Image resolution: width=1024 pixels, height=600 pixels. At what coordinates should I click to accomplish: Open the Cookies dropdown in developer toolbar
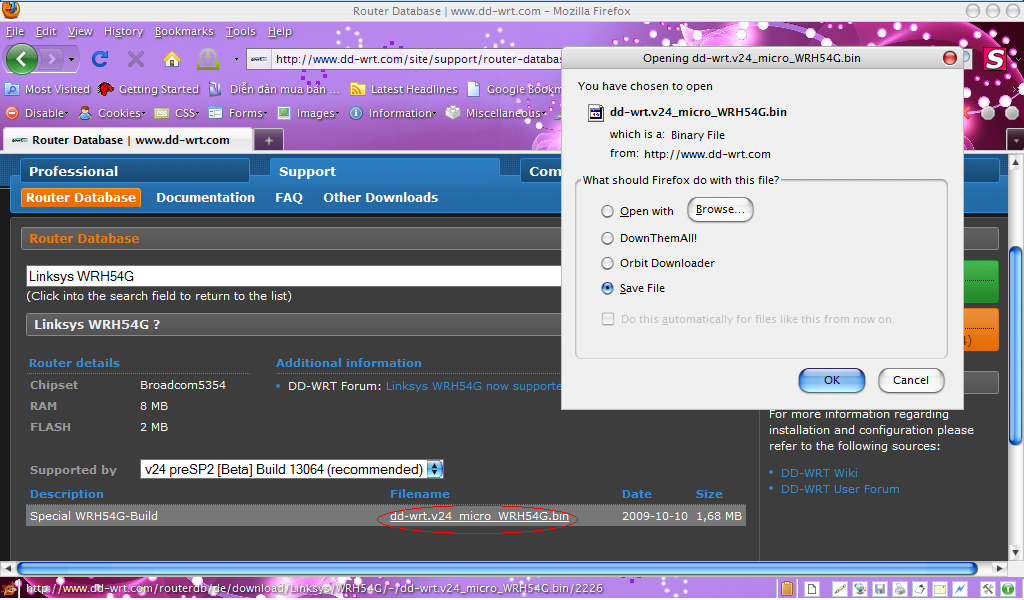118,113
